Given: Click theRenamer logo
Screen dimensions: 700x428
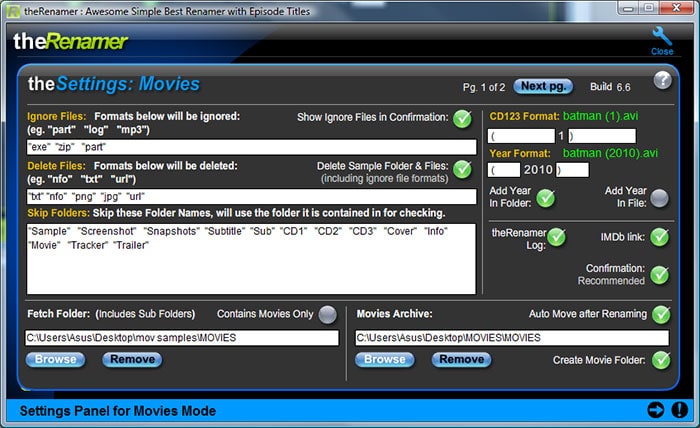Looking at the screenshot, I should (x=71, y=42).
